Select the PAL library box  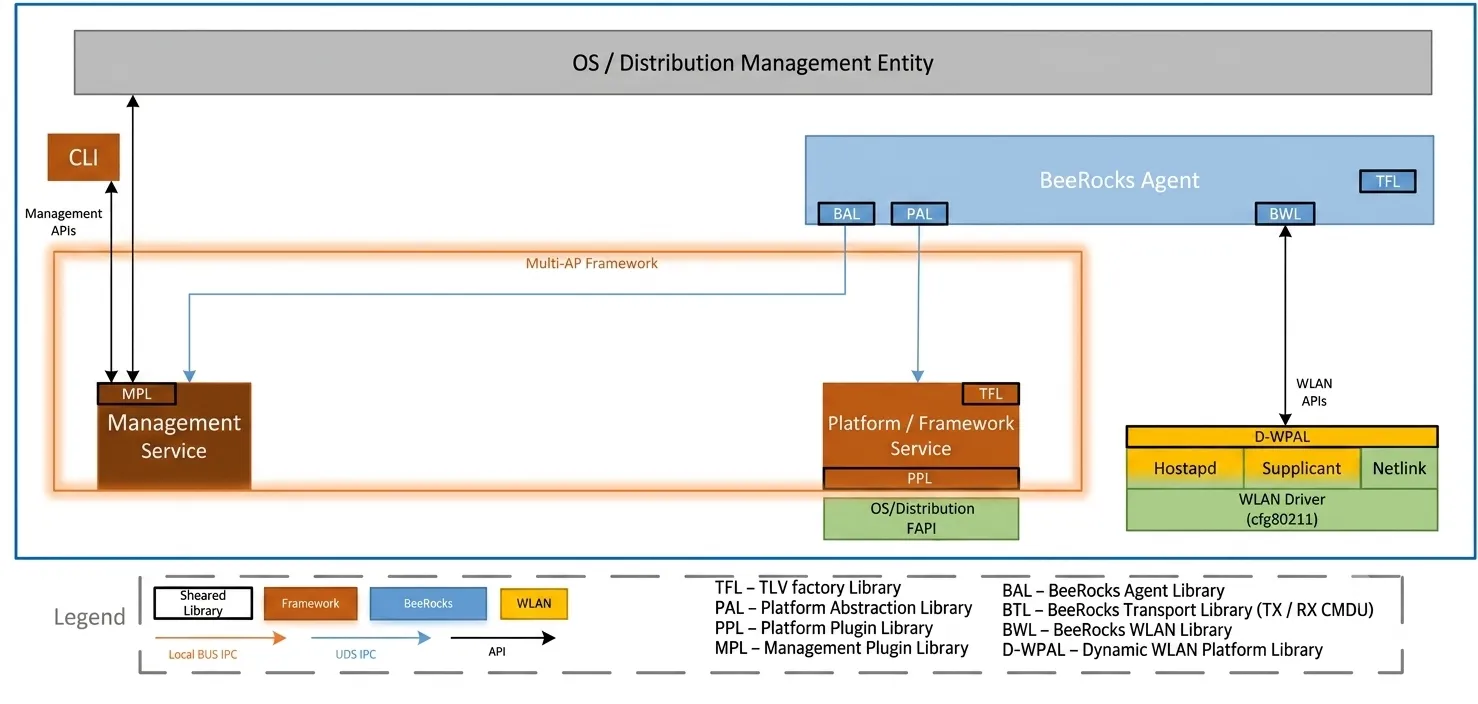[918, 213]
